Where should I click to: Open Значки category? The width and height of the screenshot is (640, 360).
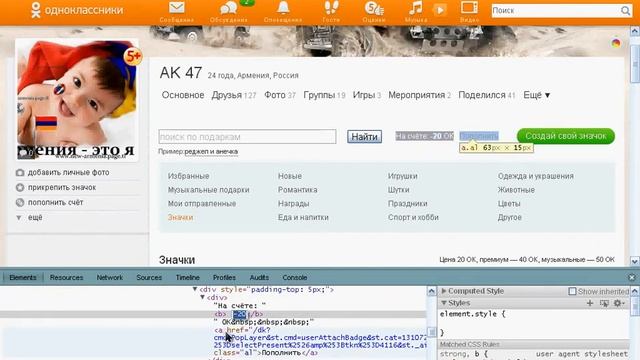[180, 217]
